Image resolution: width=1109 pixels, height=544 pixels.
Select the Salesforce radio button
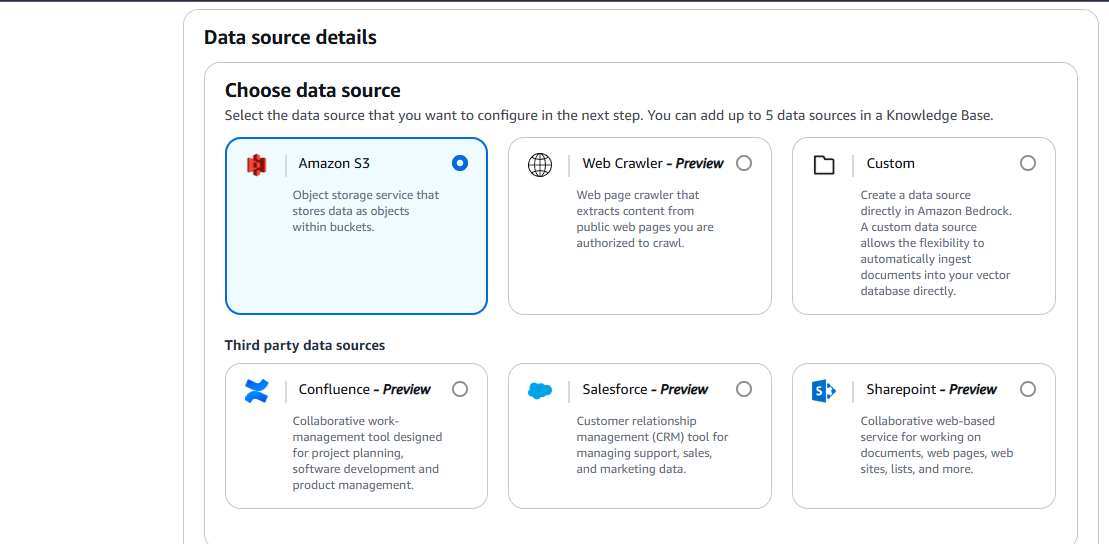tap(744, 389)
